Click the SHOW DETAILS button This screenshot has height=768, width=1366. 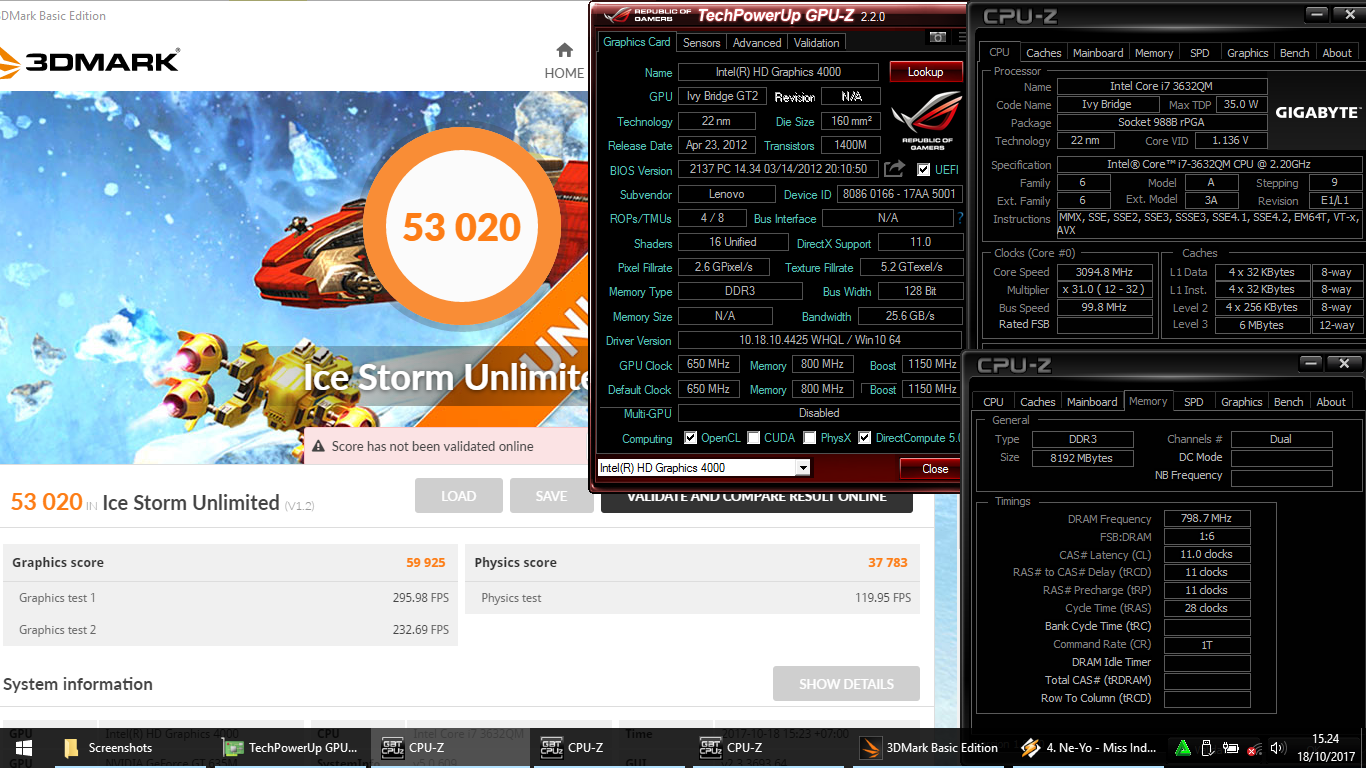(x=846, y=684)
